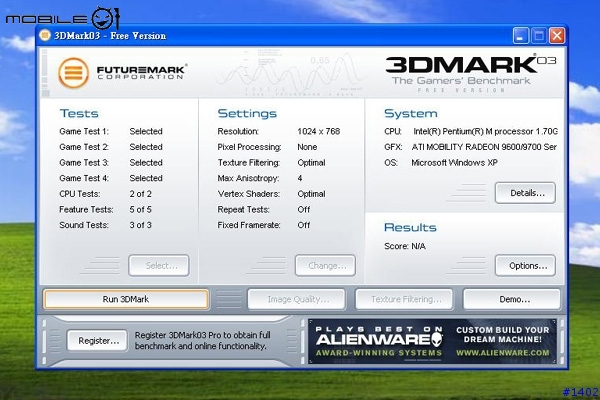
Task: Click the 3DMark03 title bar icon
Action: (45, 36)
